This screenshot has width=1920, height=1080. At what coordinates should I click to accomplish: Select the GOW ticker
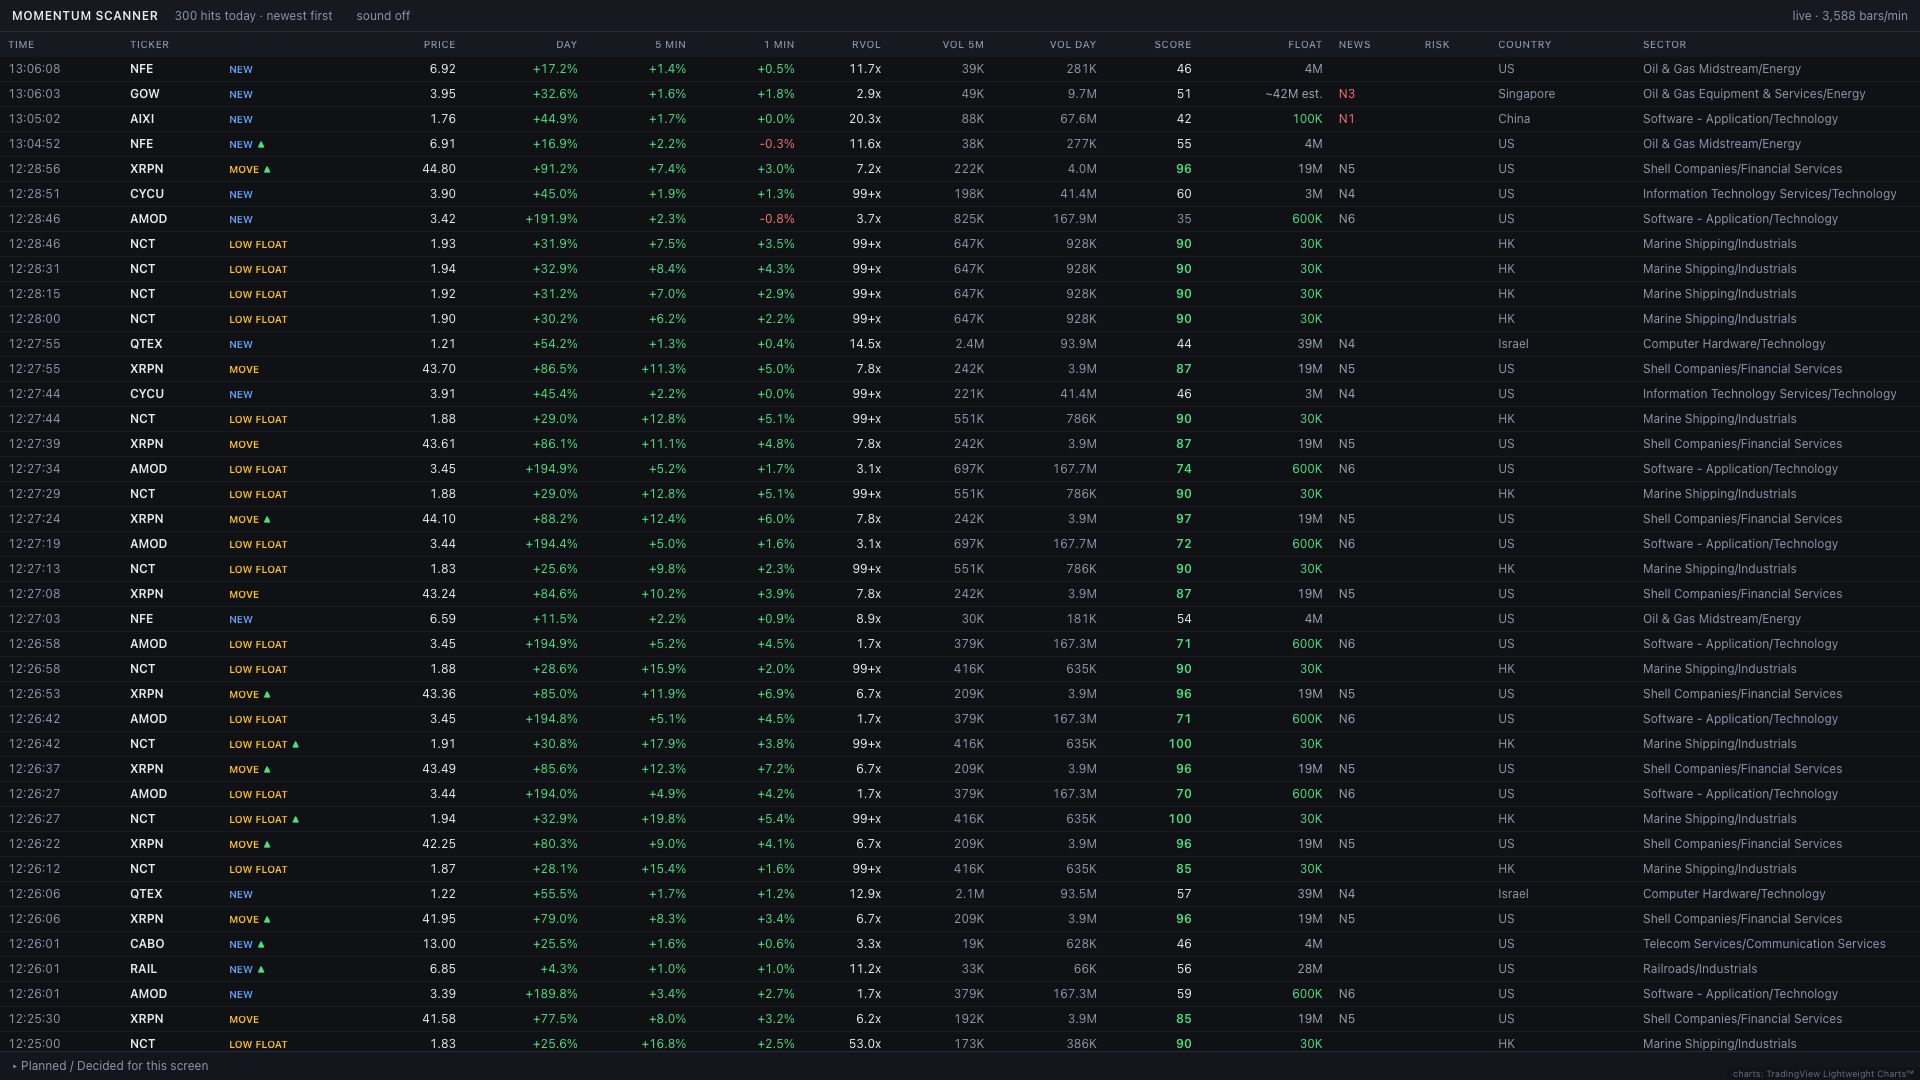(145, 94)
